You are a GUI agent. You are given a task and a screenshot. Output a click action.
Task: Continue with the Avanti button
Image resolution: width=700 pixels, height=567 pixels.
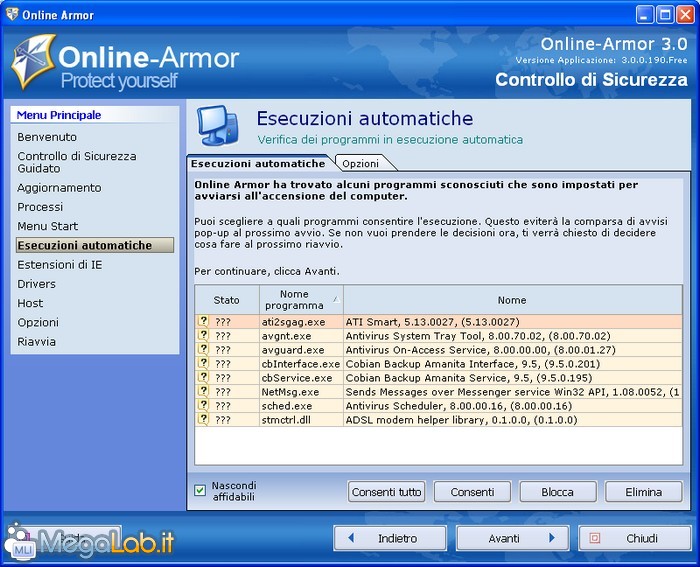coord(512,538)
